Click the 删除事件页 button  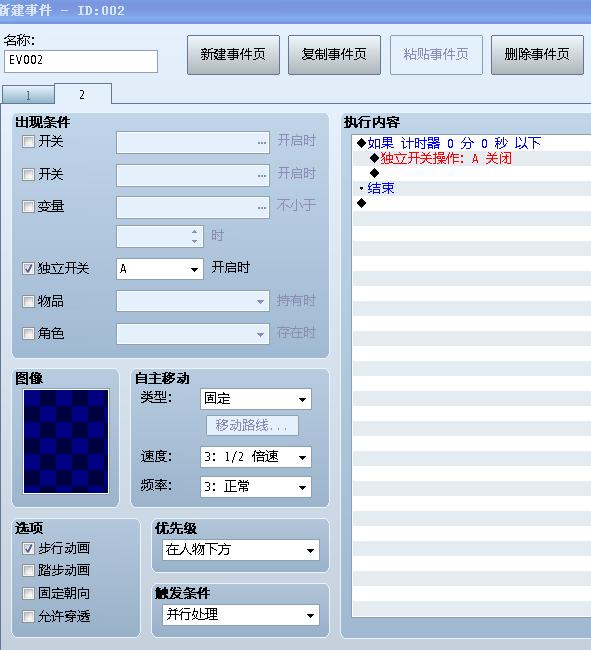point(537,55)
